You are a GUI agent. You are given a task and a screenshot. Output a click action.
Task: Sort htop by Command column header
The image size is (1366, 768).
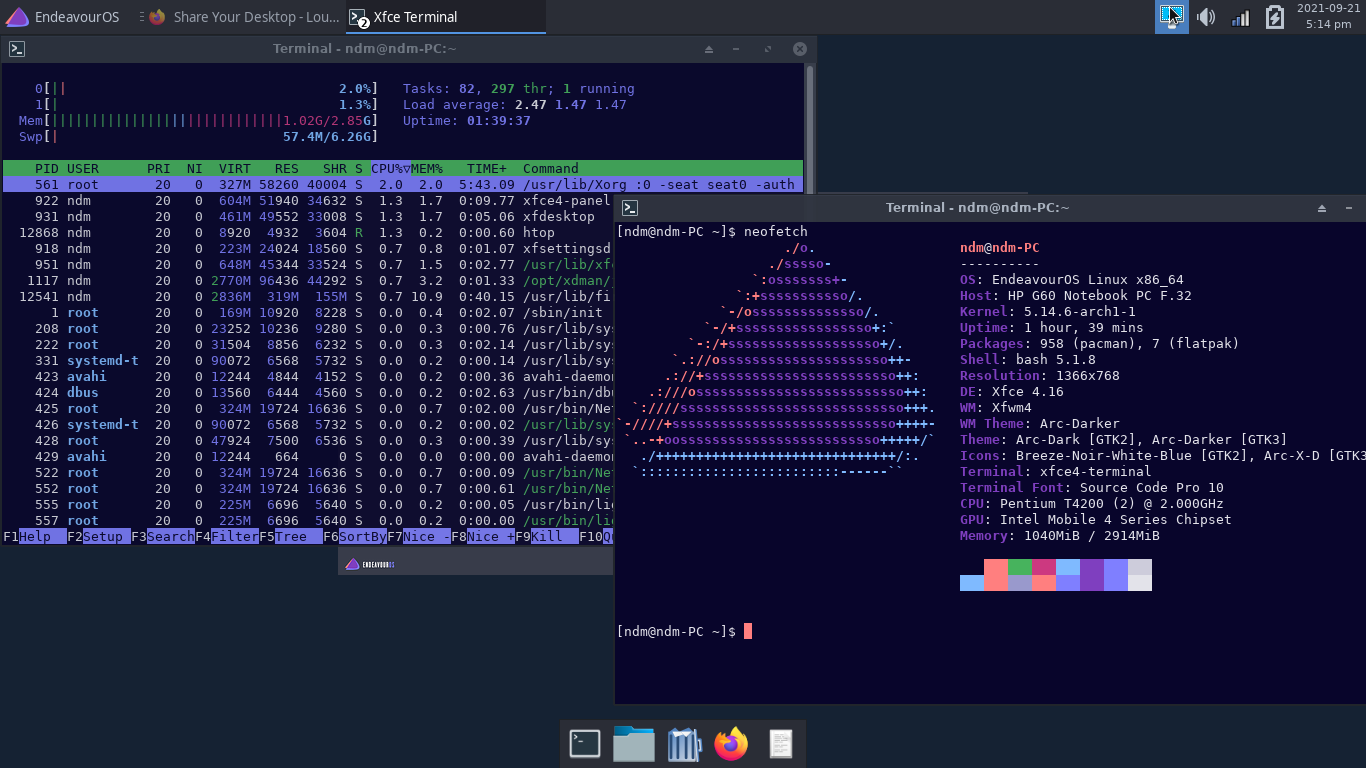pyautogui.click(x=551, y=168)
